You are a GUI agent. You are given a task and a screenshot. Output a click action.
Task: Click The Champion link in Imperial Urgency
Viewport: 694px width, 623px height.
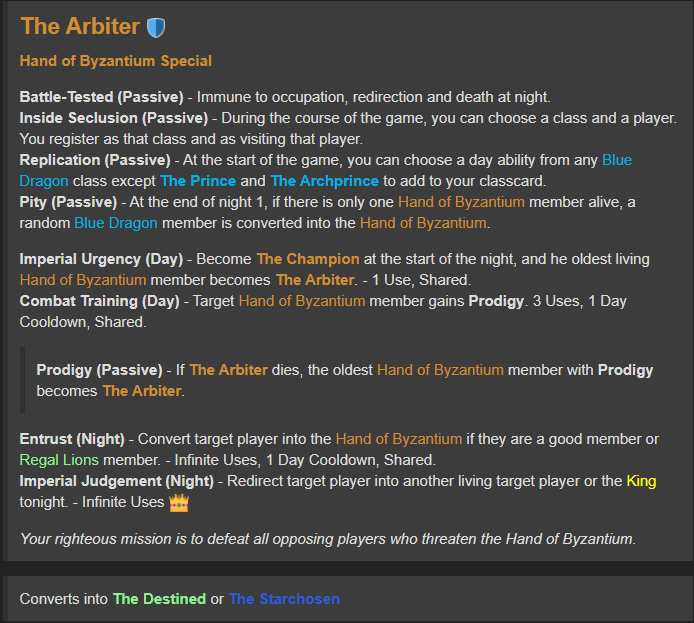(x=308, y=259)
